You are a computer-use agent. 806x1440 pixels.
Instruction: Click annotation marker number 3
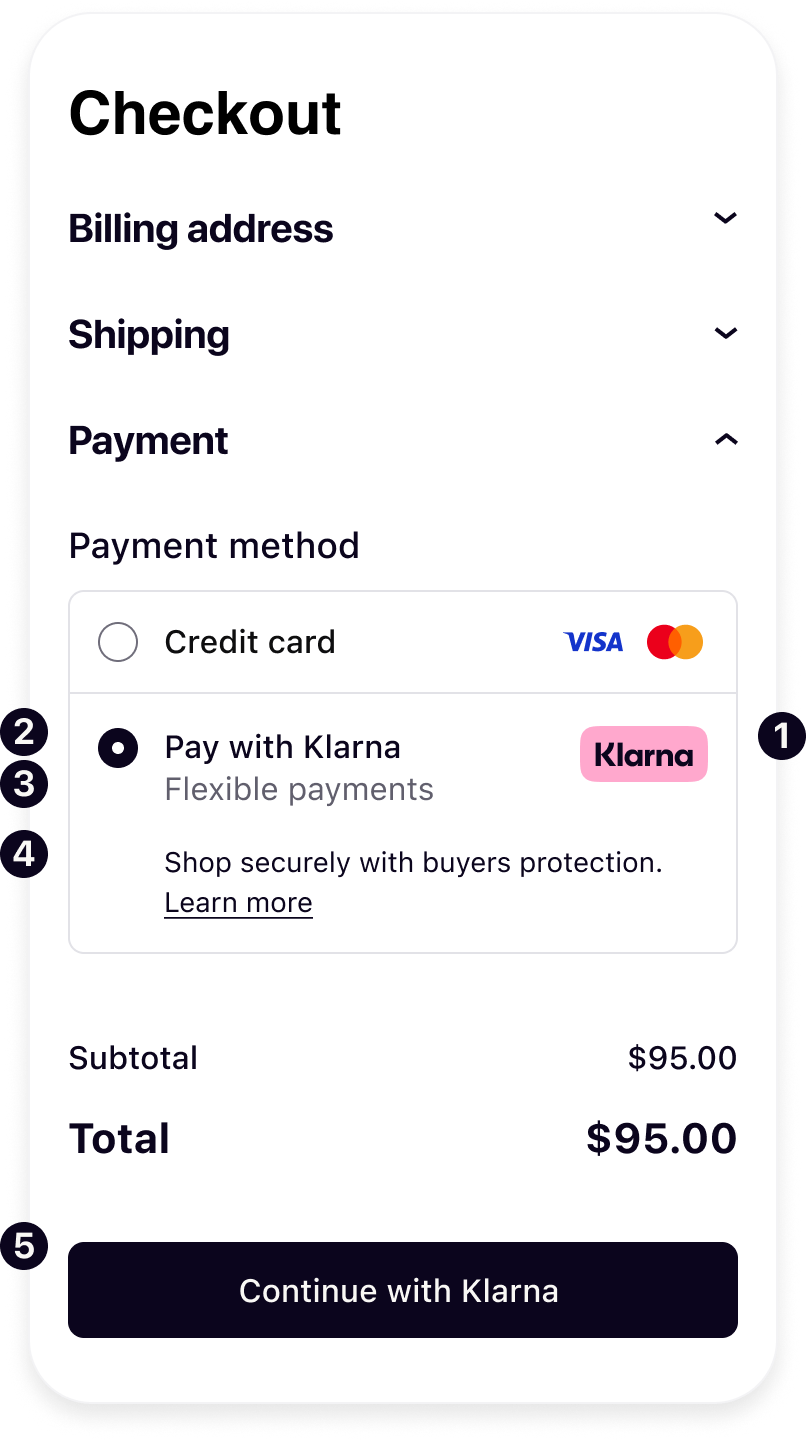(x=24, y=784)
